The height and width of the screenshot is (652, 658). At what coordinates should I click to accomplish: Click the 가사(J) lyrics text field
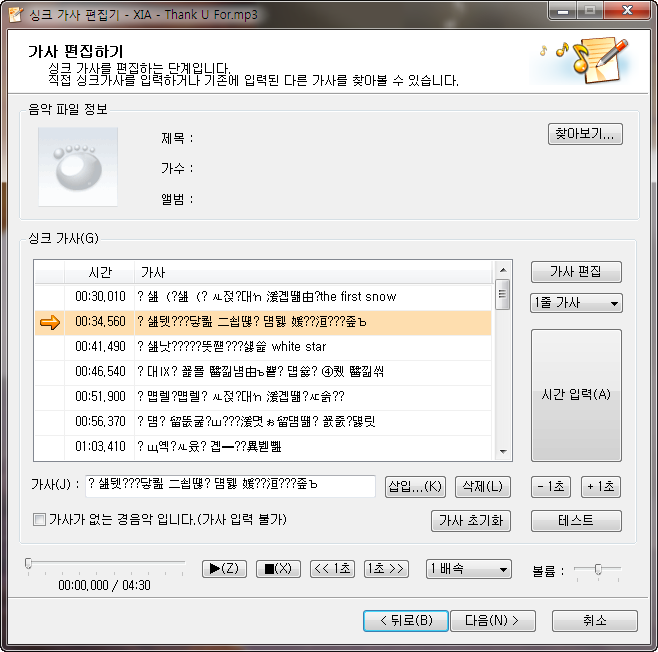click(x=230, y=486)
